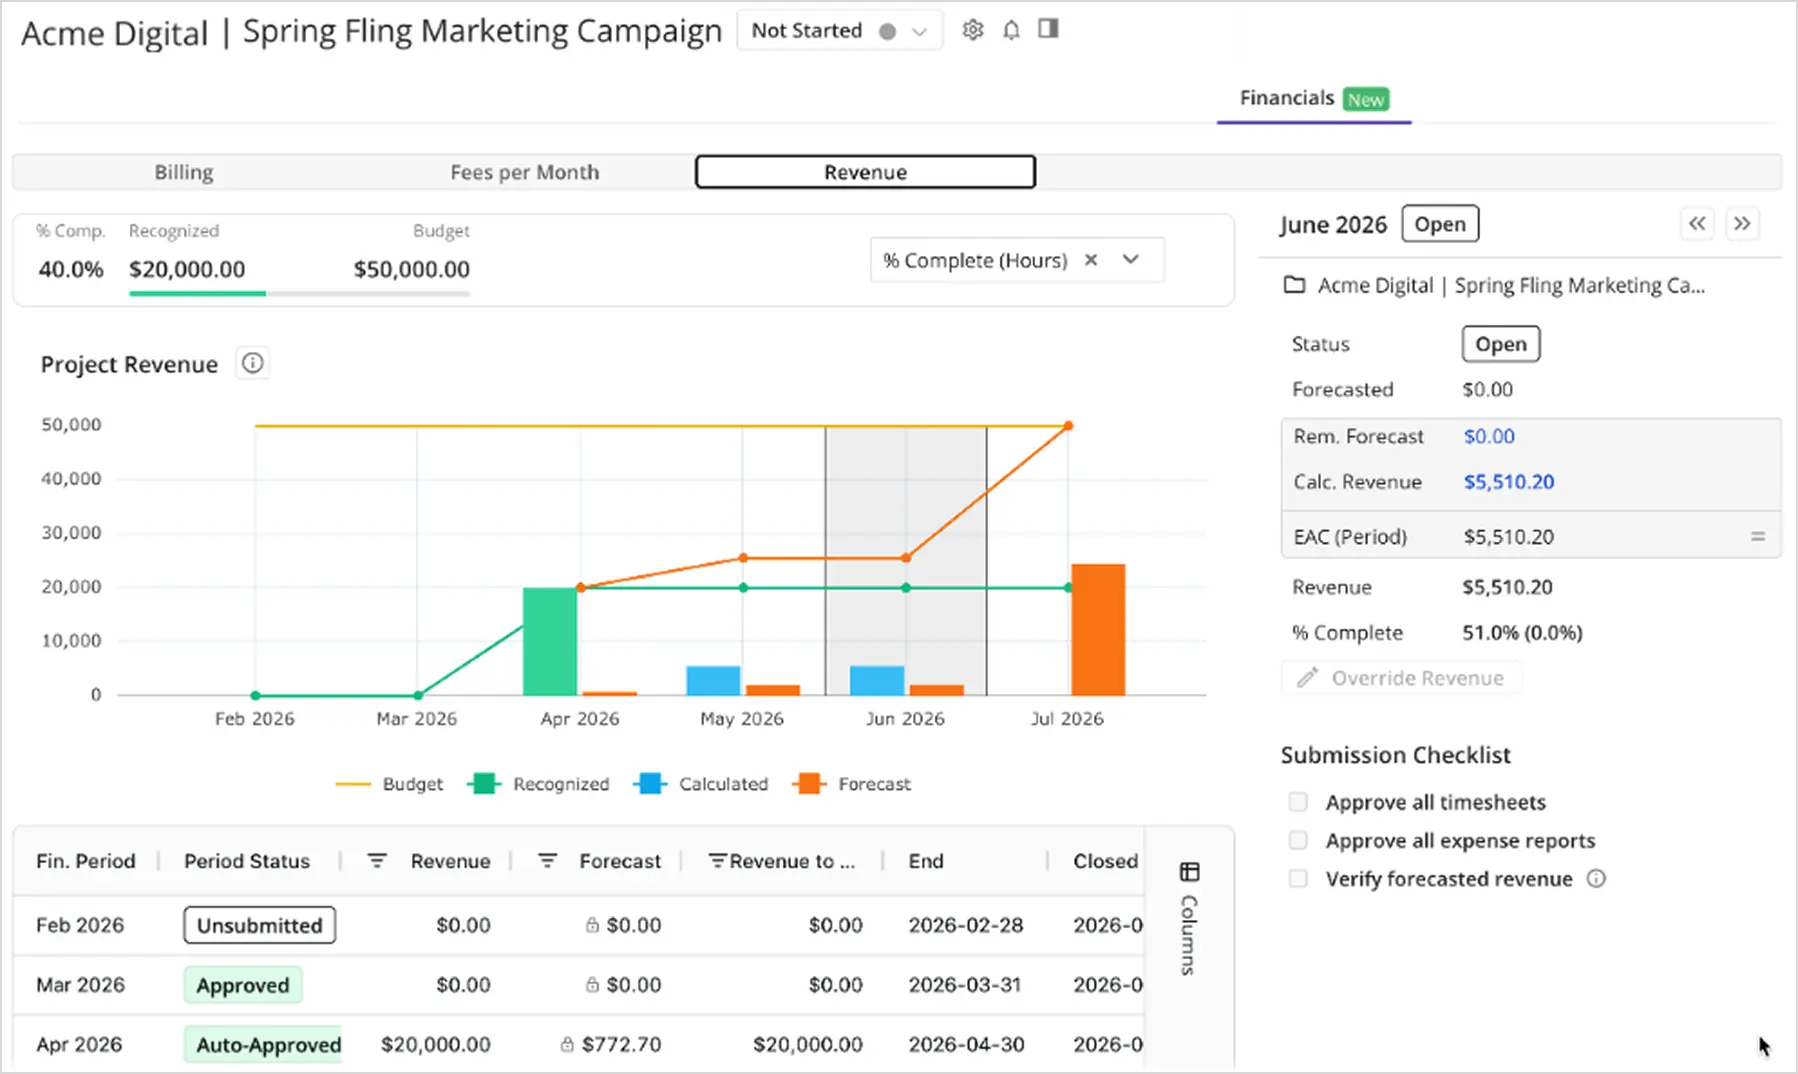
Task: Open the Columns panel table icon
Action: [1189, 872]
